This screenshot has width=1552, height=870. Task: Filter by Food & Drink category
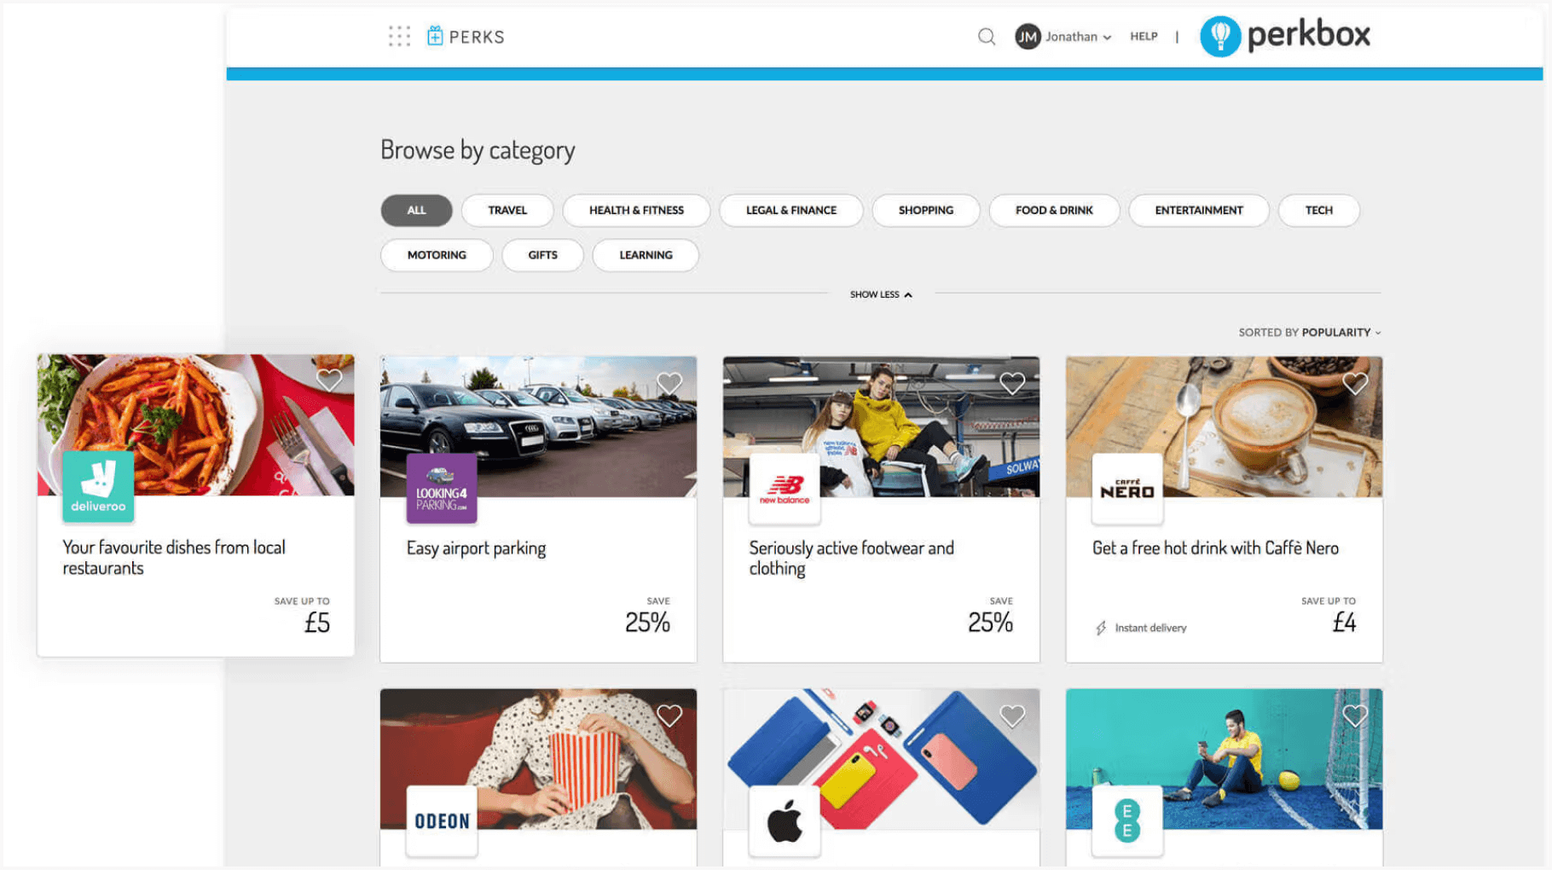[1054, 210]
